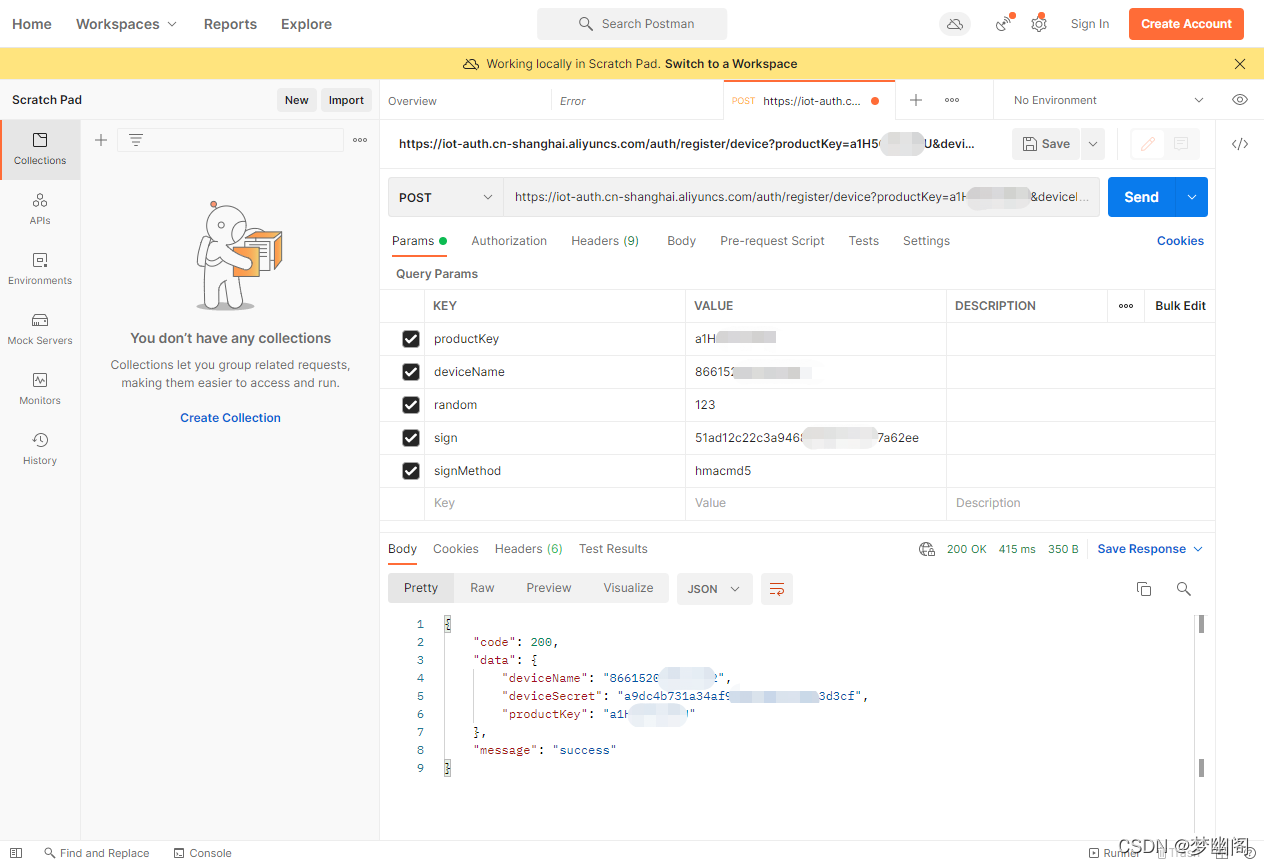
Task: Uncheck the productKey parameter checkbox
Action: (x=410, y=339)
